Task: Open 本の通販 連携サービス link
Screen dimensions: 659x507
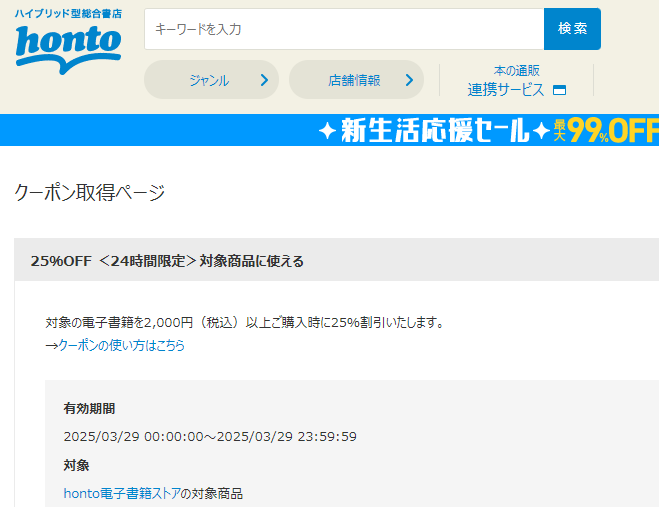Action: 517,80
